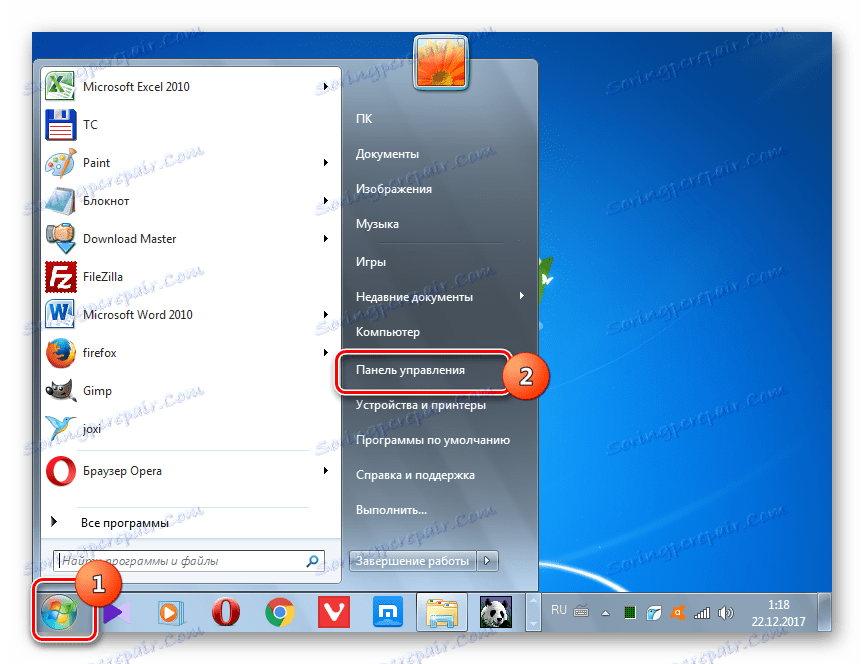Screen dimensions: 864x664
Task: Open Программы по умолчанию
Action: (433, 440)
